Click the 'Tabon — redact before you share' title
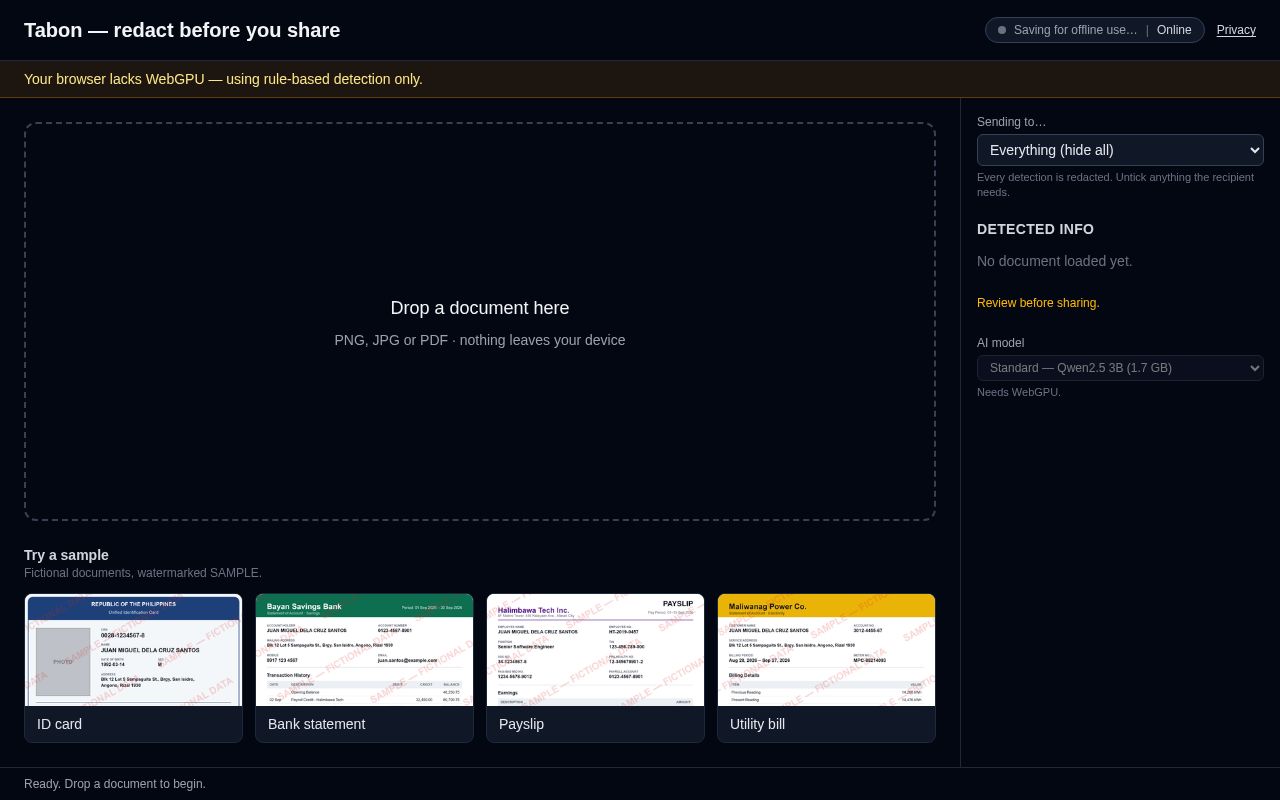Screen dimensions: 1280x800 pos(182,30)
